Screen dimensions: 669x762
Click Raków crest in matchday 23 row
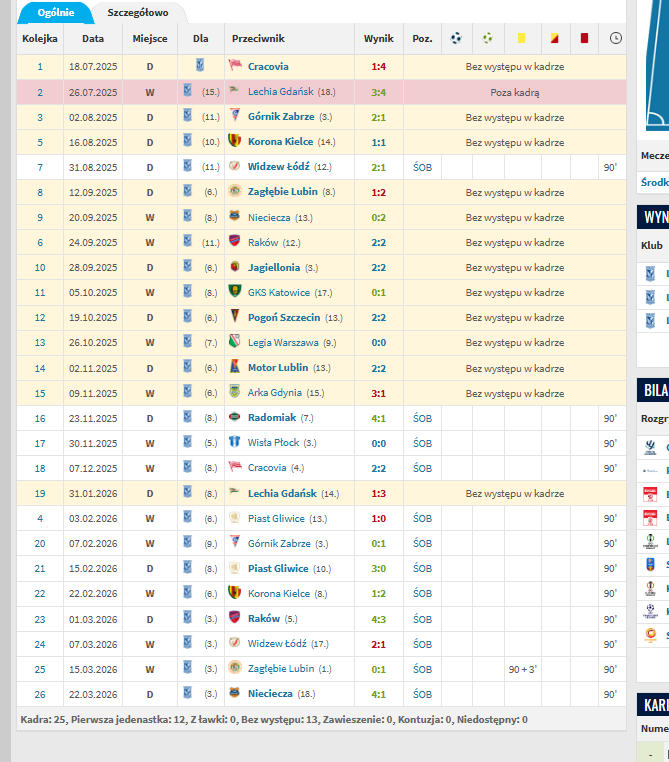(x=235, y=617)
